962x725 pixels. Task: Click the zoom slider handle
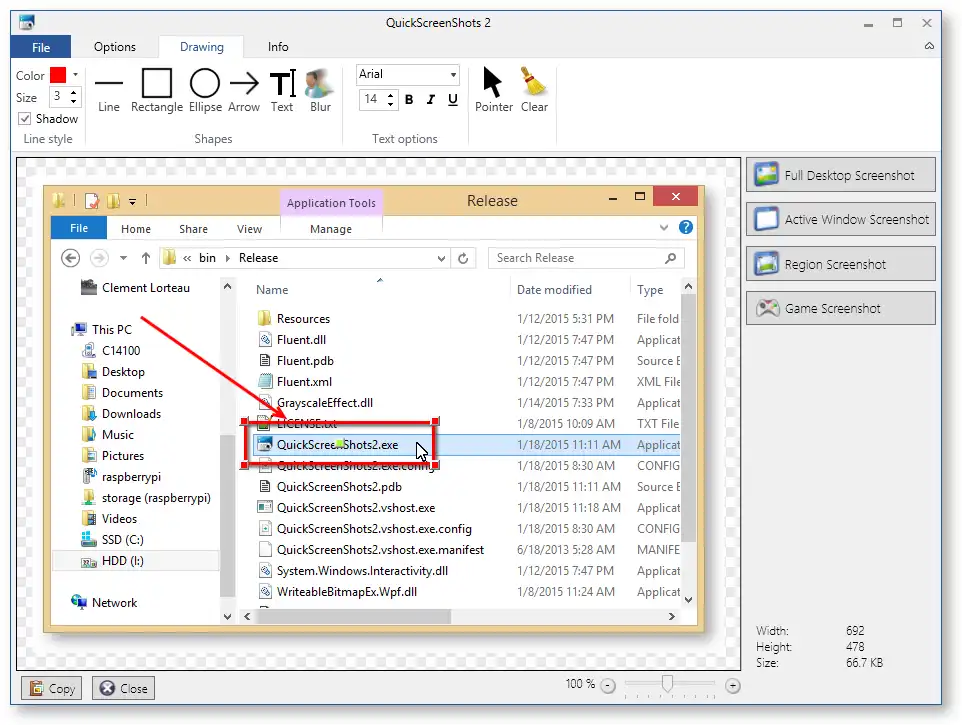668,683
